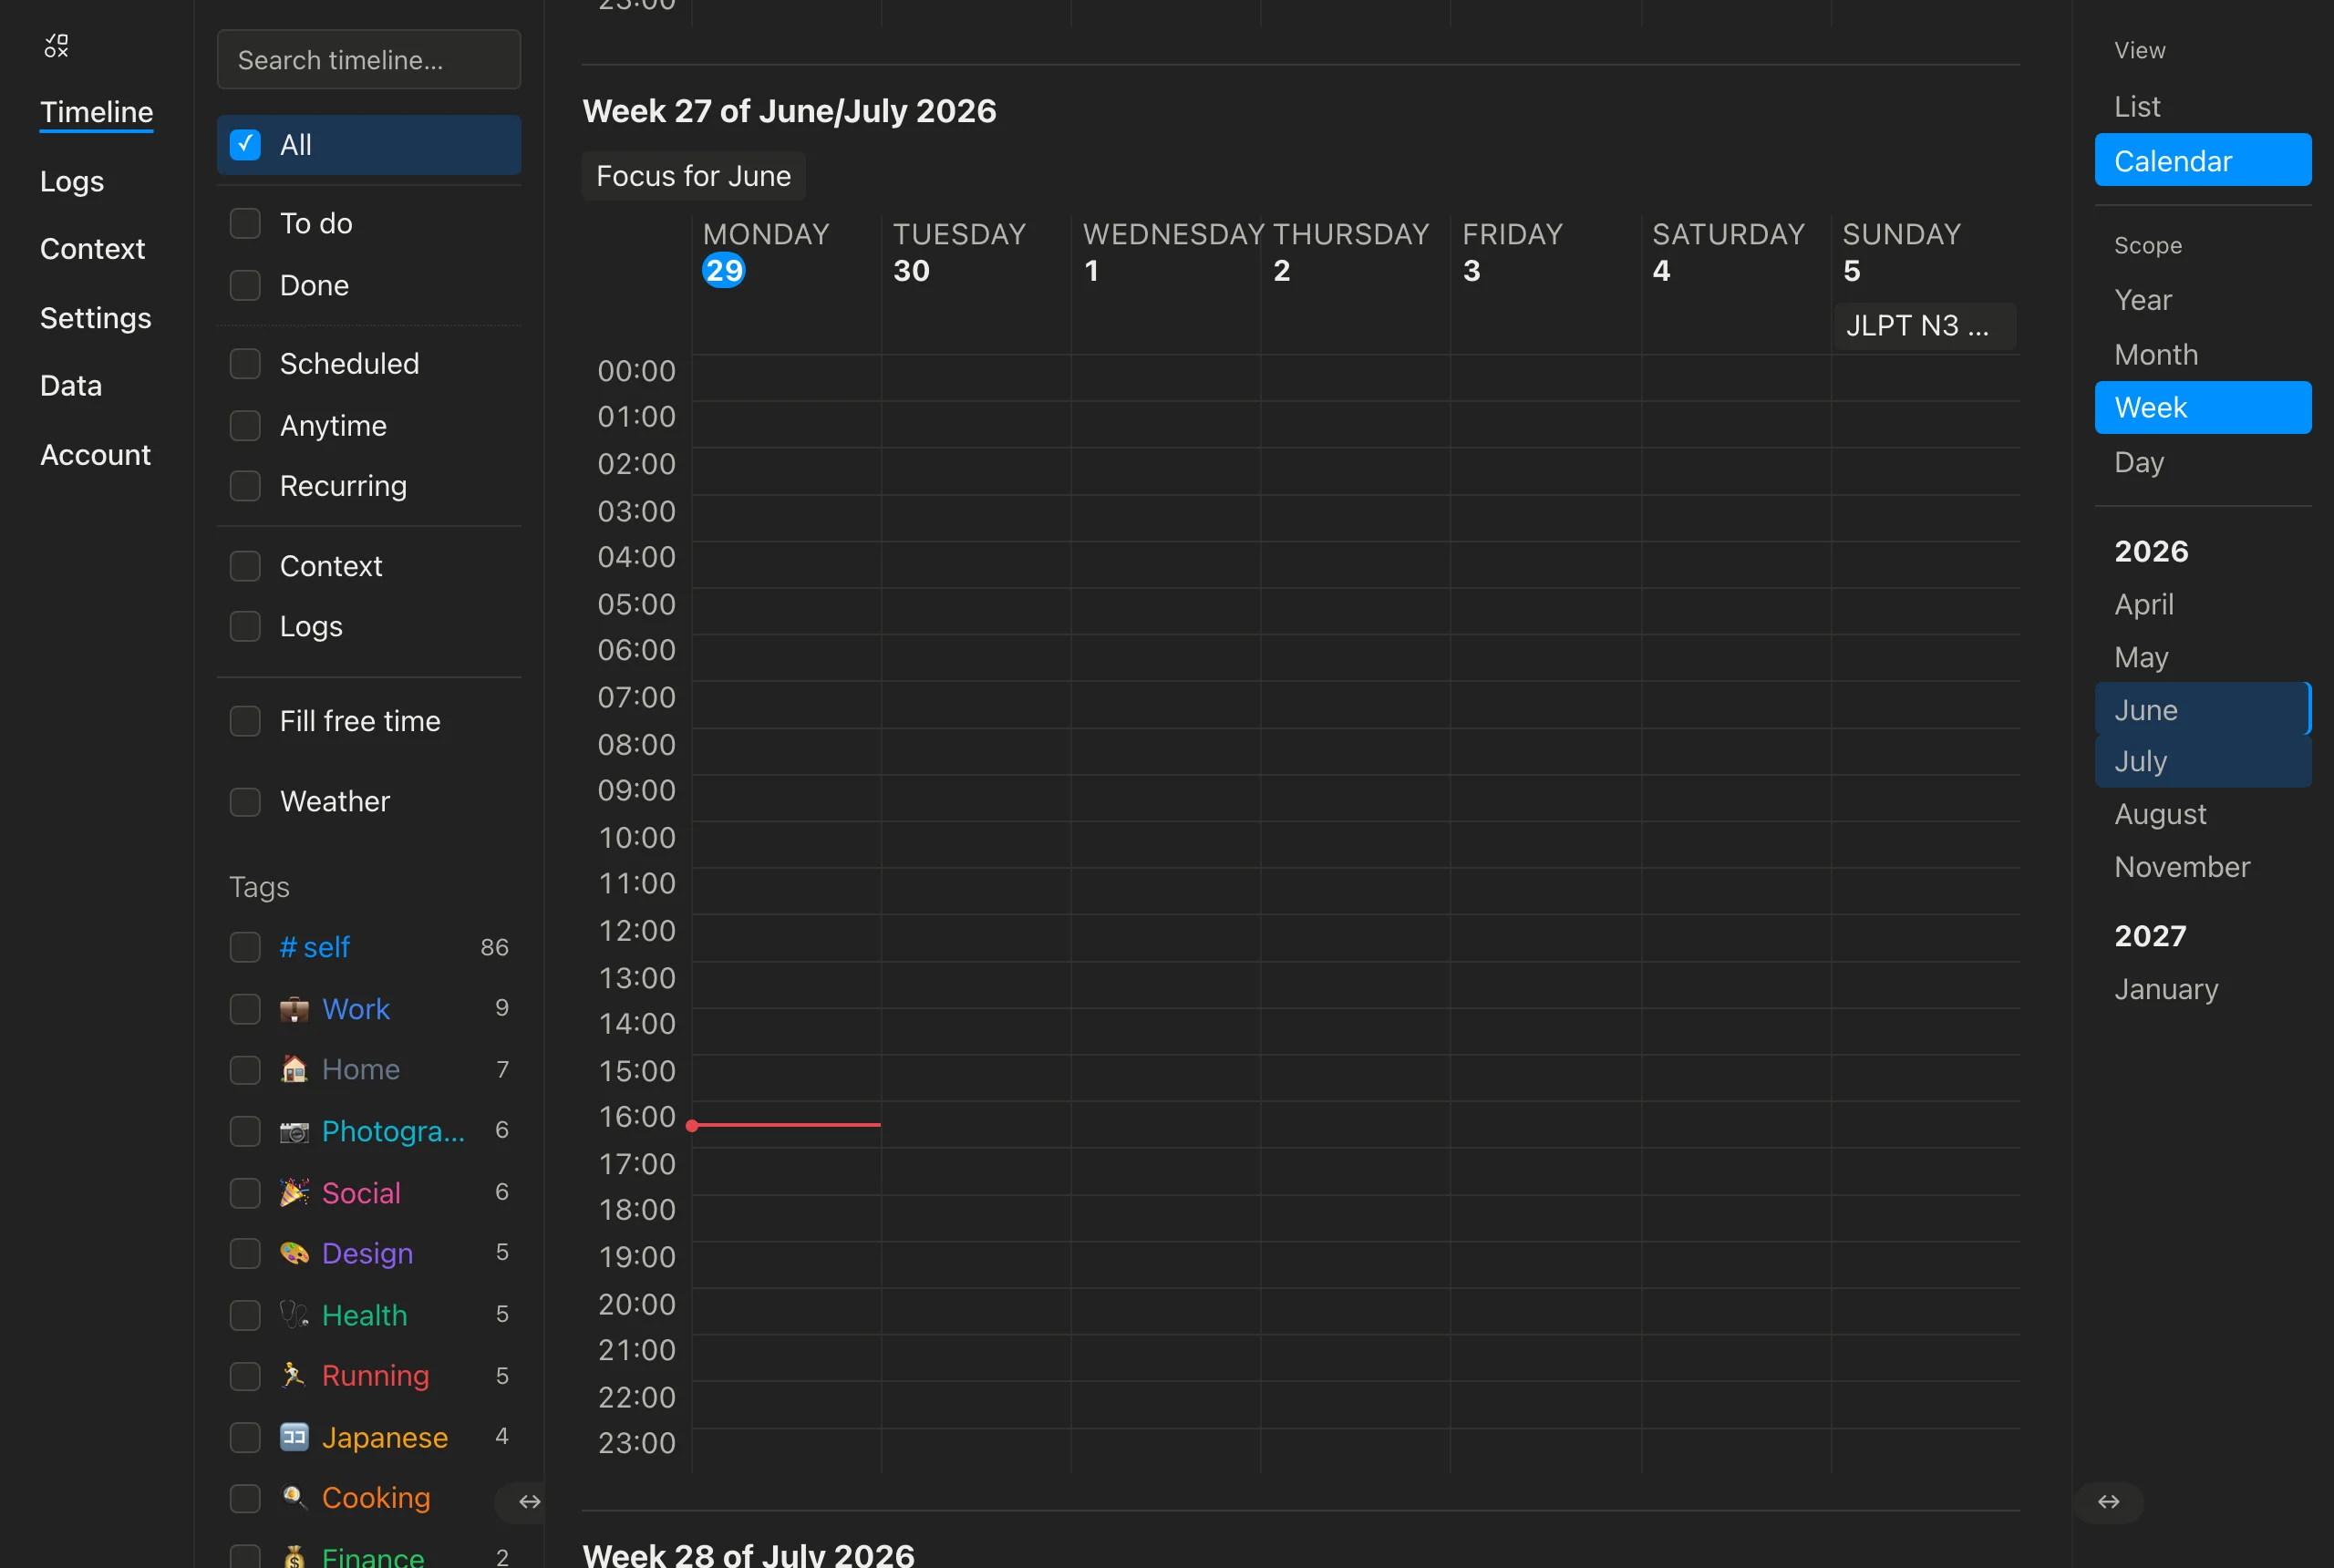Filter by the Design tag label
The height and width of the screenshot is (1568, 2334).
coord(367,1254)
